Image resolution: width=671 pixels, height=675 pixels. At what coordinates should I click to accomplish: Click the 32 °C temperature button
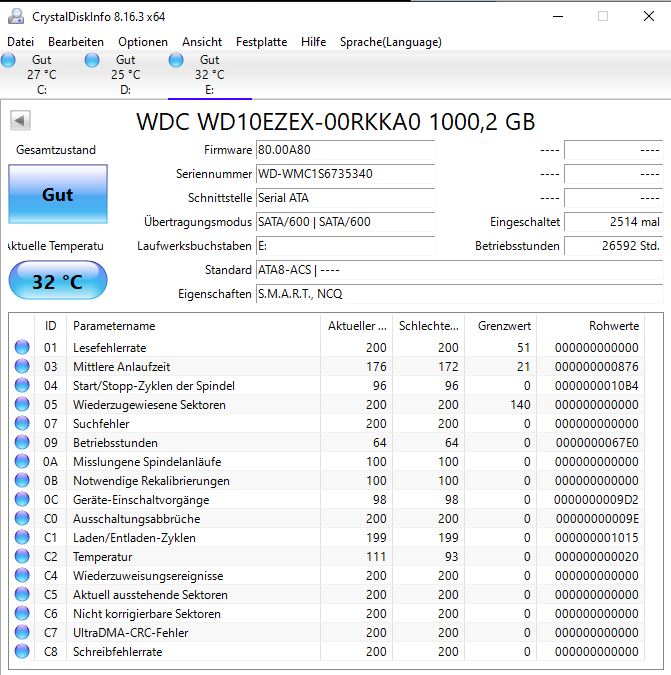click(58, 280)
